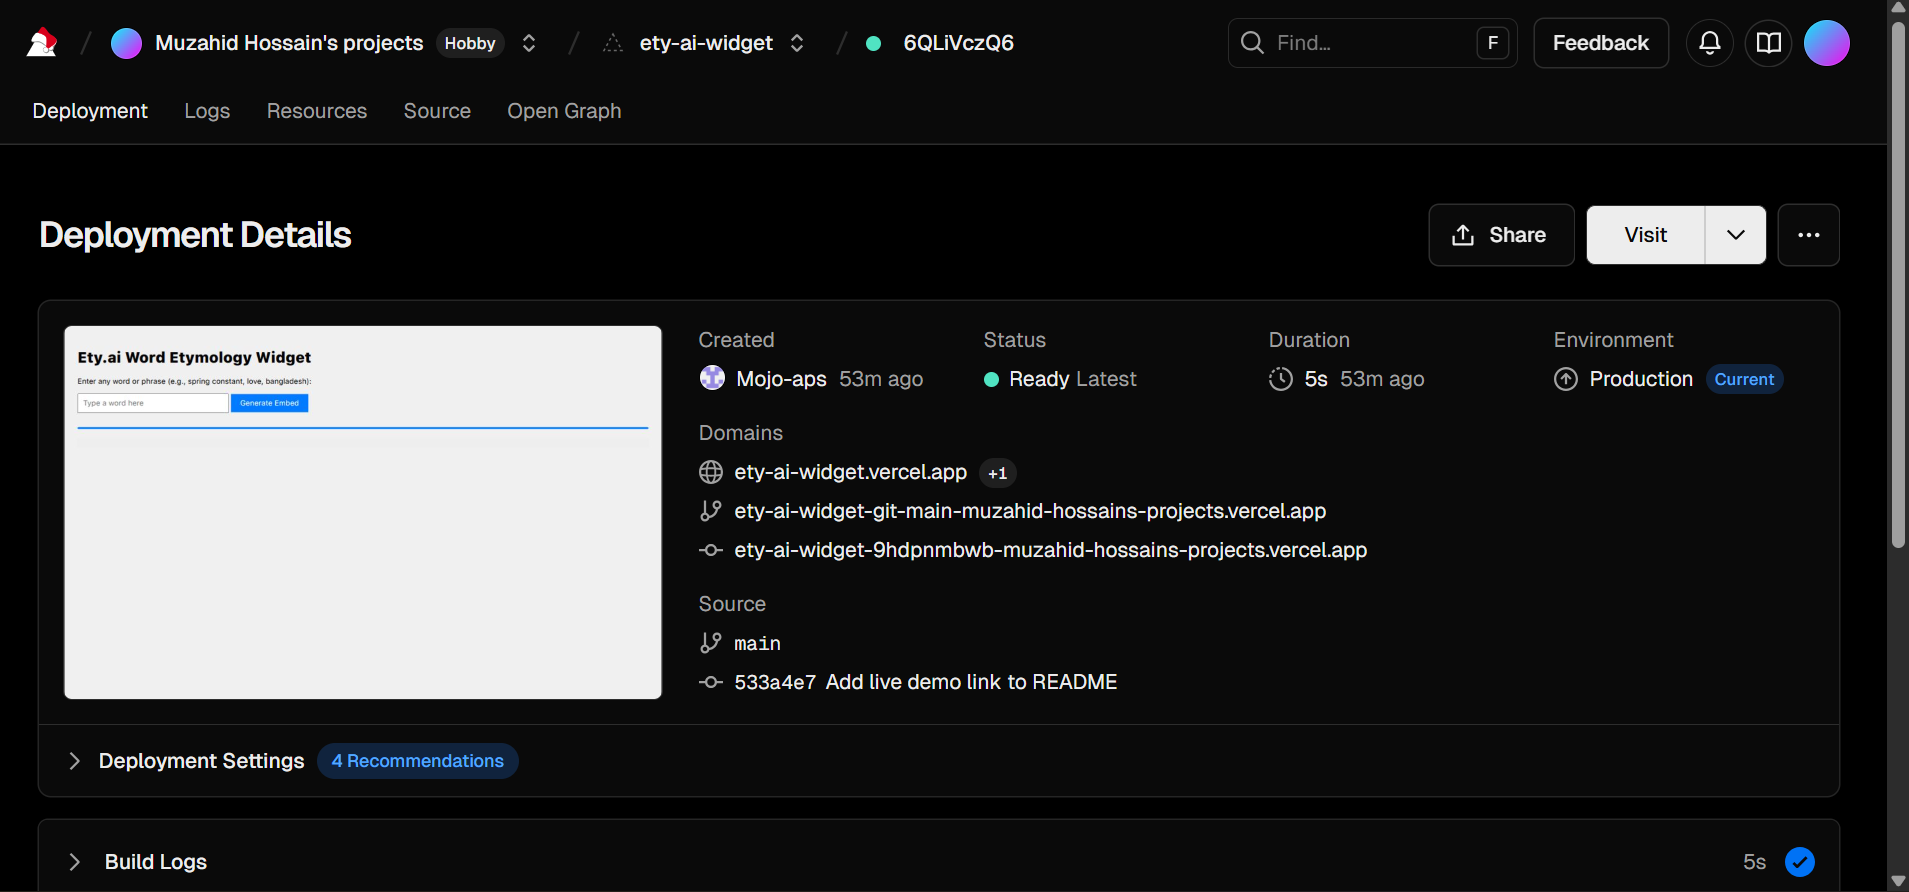Click the globe icon next to domain

tap(711, 472)
